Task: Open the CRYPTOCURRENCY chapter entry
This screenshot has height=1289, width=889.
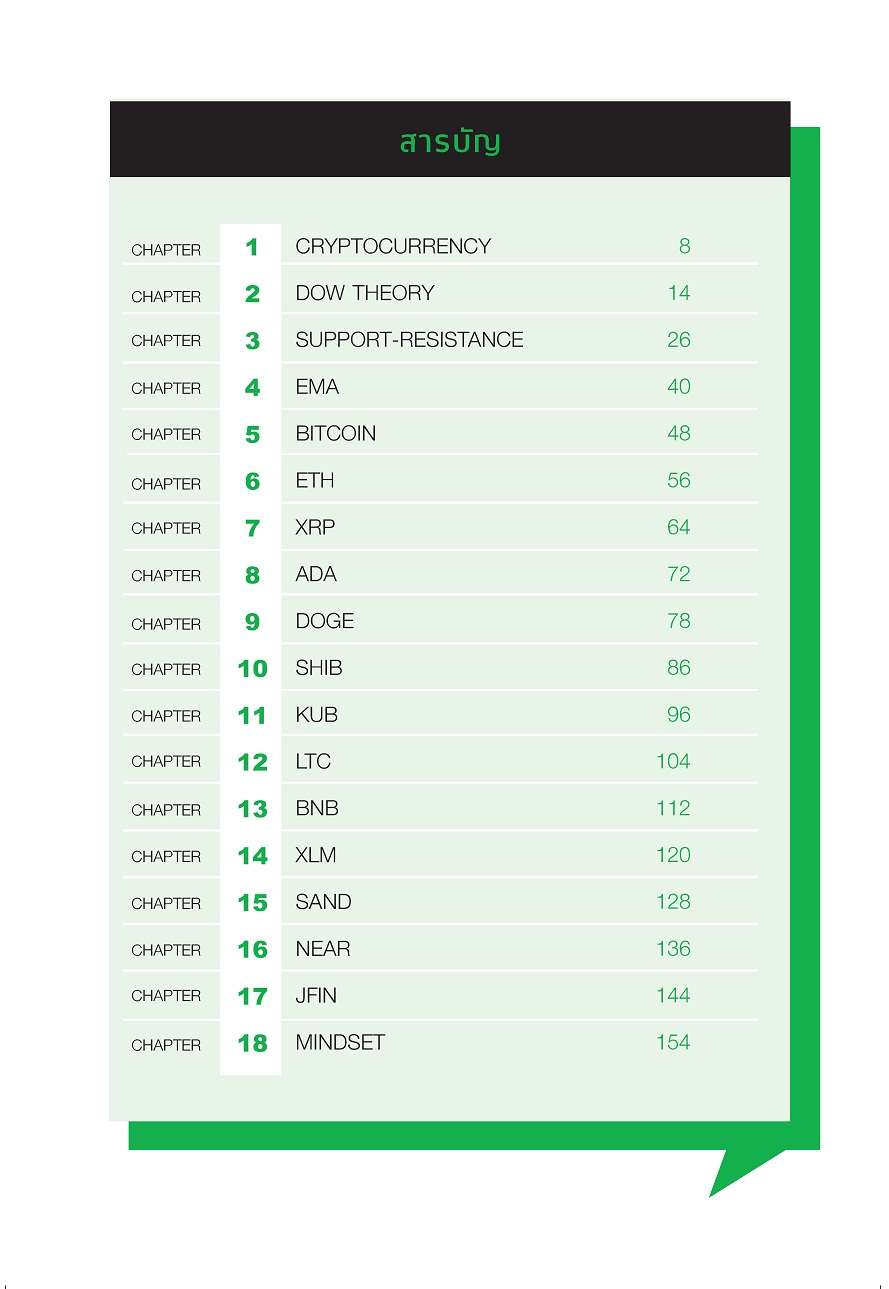Action: pyautogui.click(x=393, y=246)
